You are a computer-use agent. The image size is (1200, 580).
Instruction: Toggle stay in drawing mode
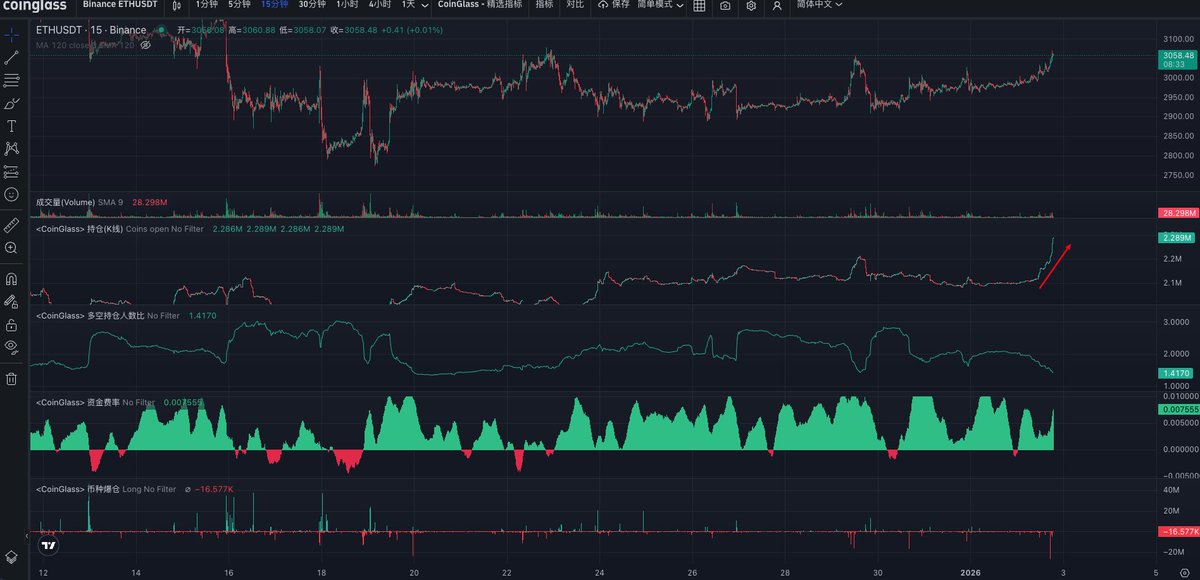click(x=11, y=301)
